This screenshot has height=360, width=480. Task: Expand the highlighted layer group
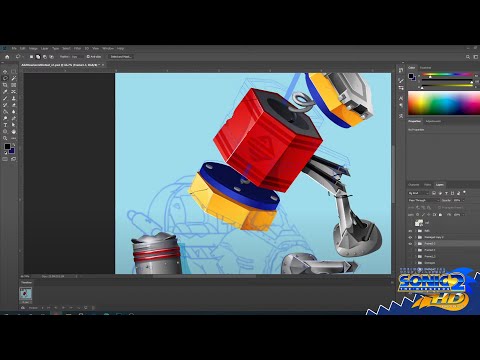[415, 244]
